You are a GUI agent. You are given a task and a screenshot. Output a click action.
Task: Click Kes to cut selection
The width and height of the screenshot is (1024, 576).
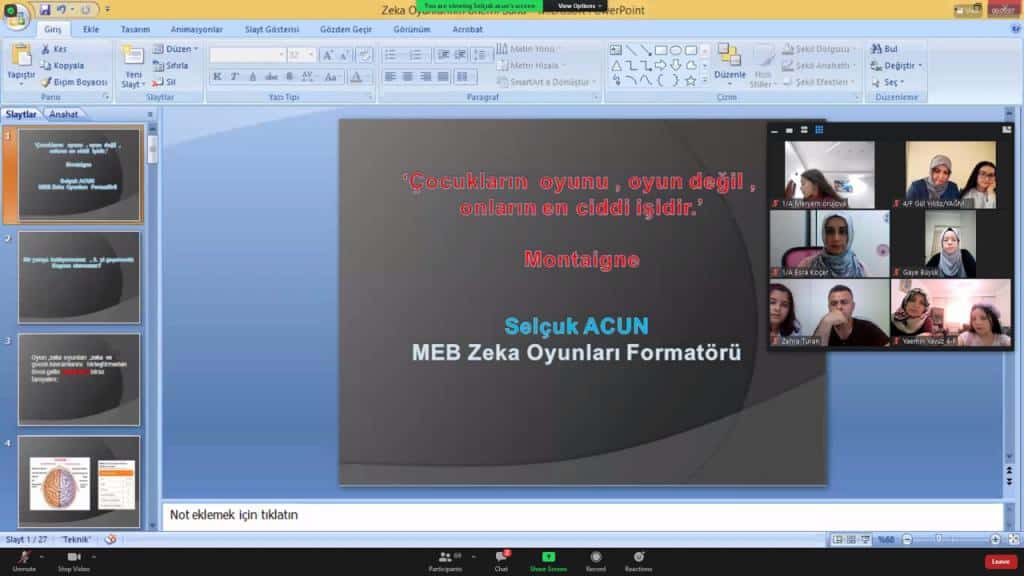tap(54, 49)
